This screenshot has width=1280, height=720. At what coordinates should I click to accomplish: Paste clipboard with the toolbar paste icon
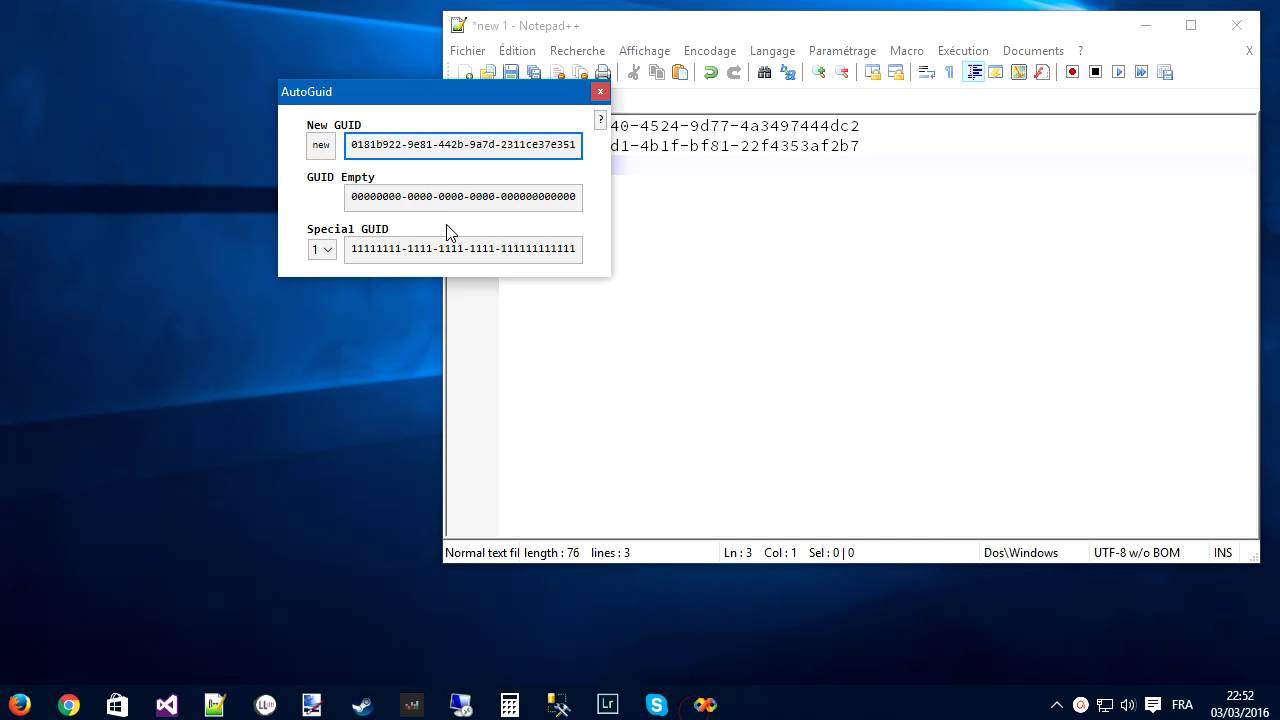tap(680, 72)
